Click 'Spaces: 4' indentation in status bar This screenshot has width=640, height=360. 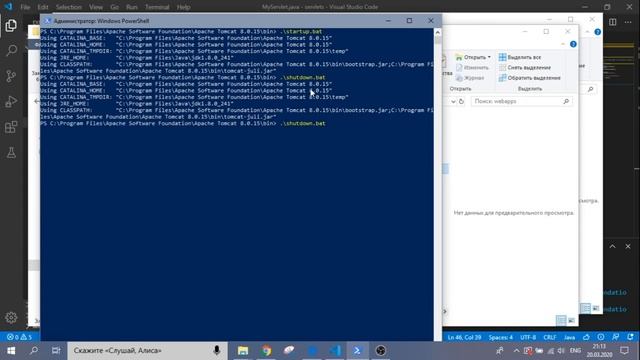point(500,337)
